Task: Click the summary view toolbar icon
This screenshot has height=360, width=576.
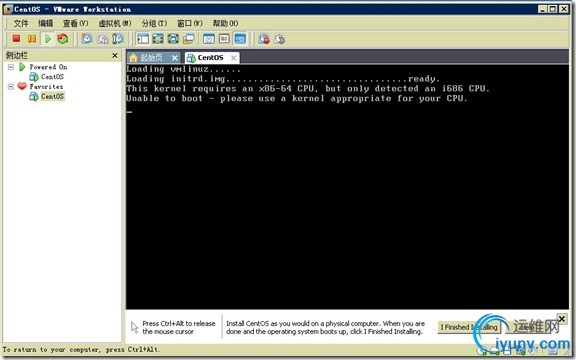Action: click(209, 38)
